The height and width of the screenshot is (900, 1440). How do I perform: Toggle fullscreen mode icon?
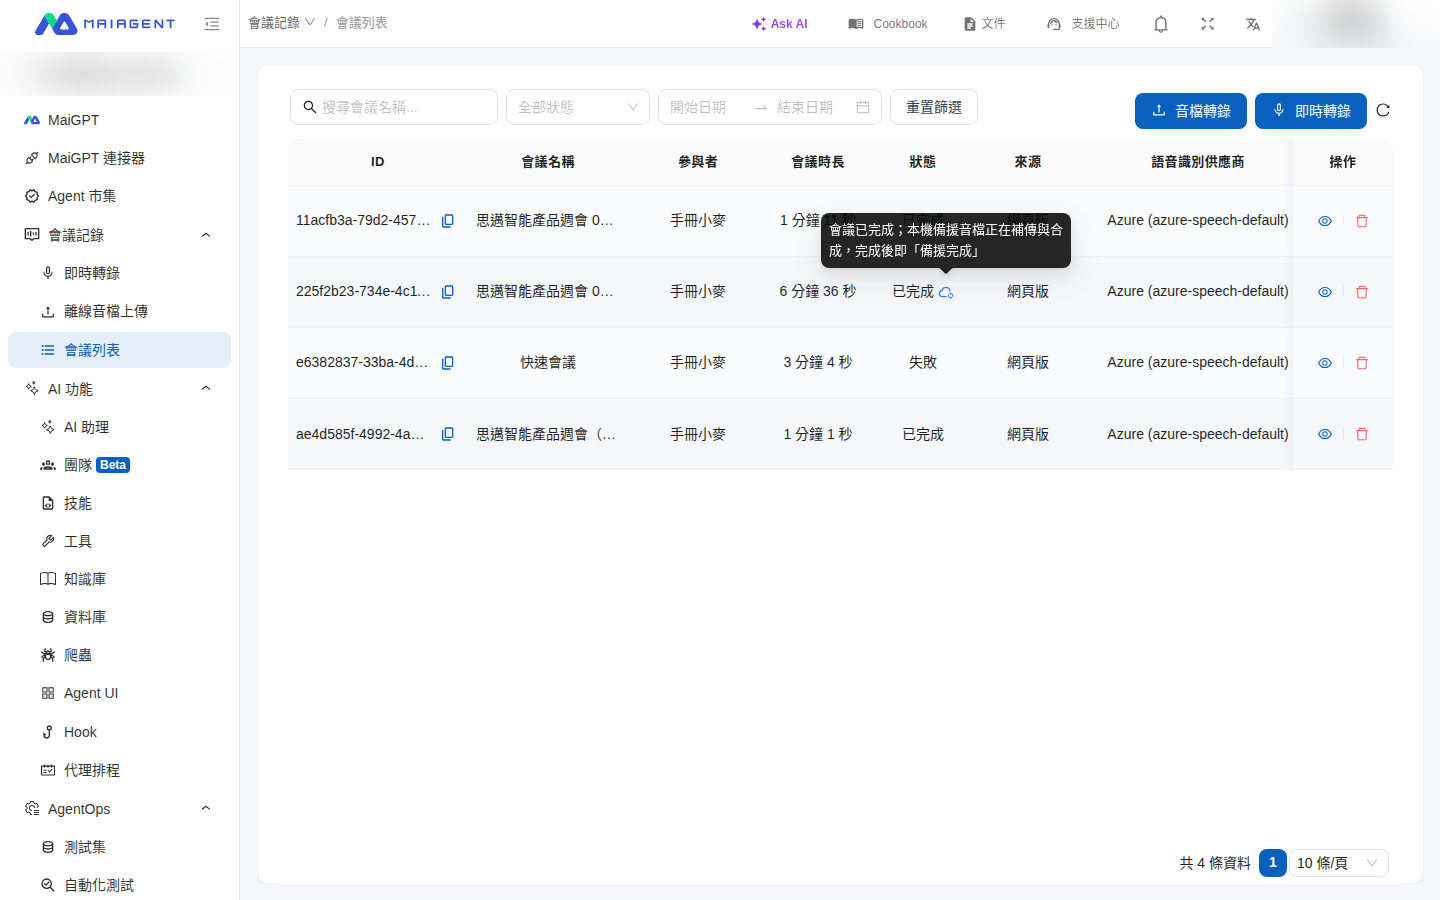[1208, 24]
